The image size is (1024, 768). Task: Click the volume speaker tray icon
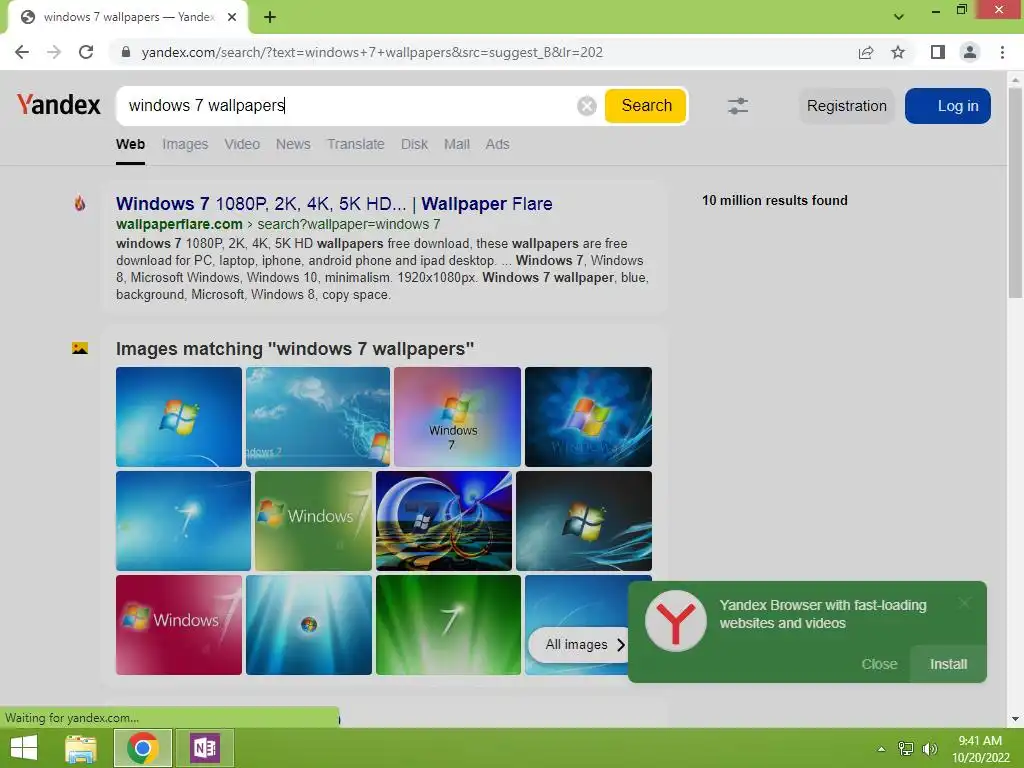click(x=930, y=749)
